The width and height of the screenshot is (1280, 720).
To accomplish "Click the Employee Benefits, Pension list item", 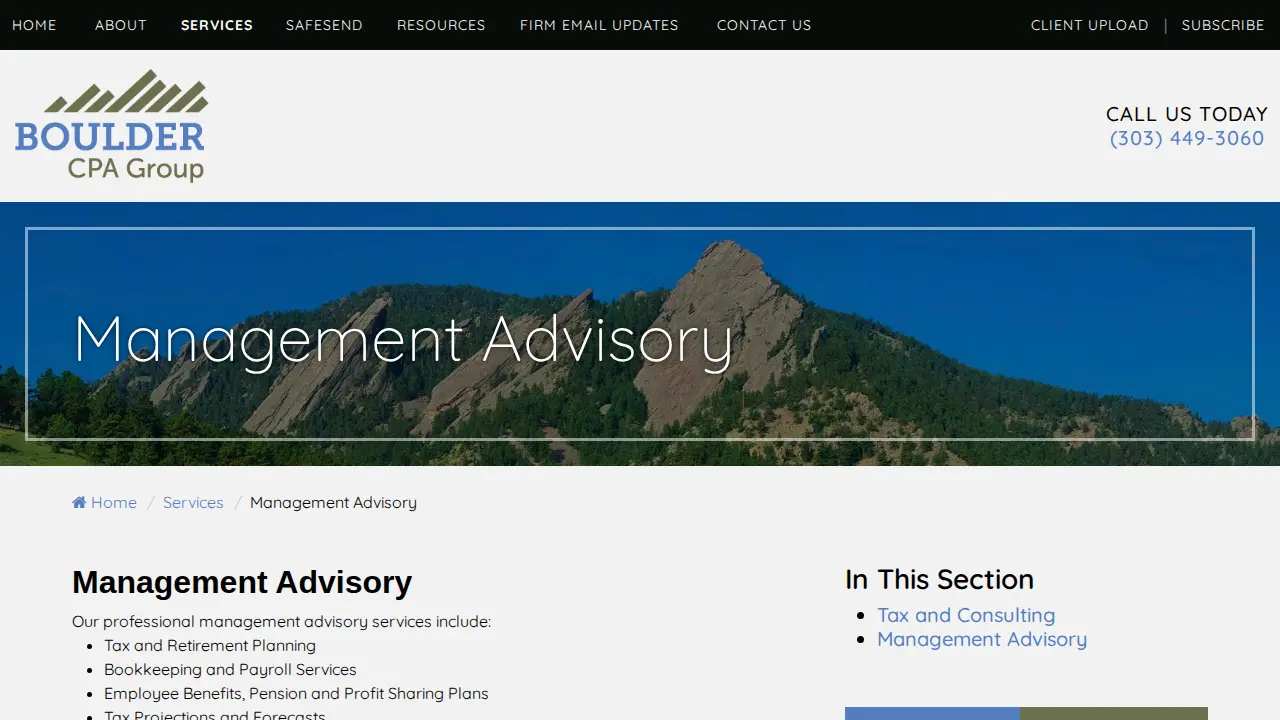I will [296, 694].
